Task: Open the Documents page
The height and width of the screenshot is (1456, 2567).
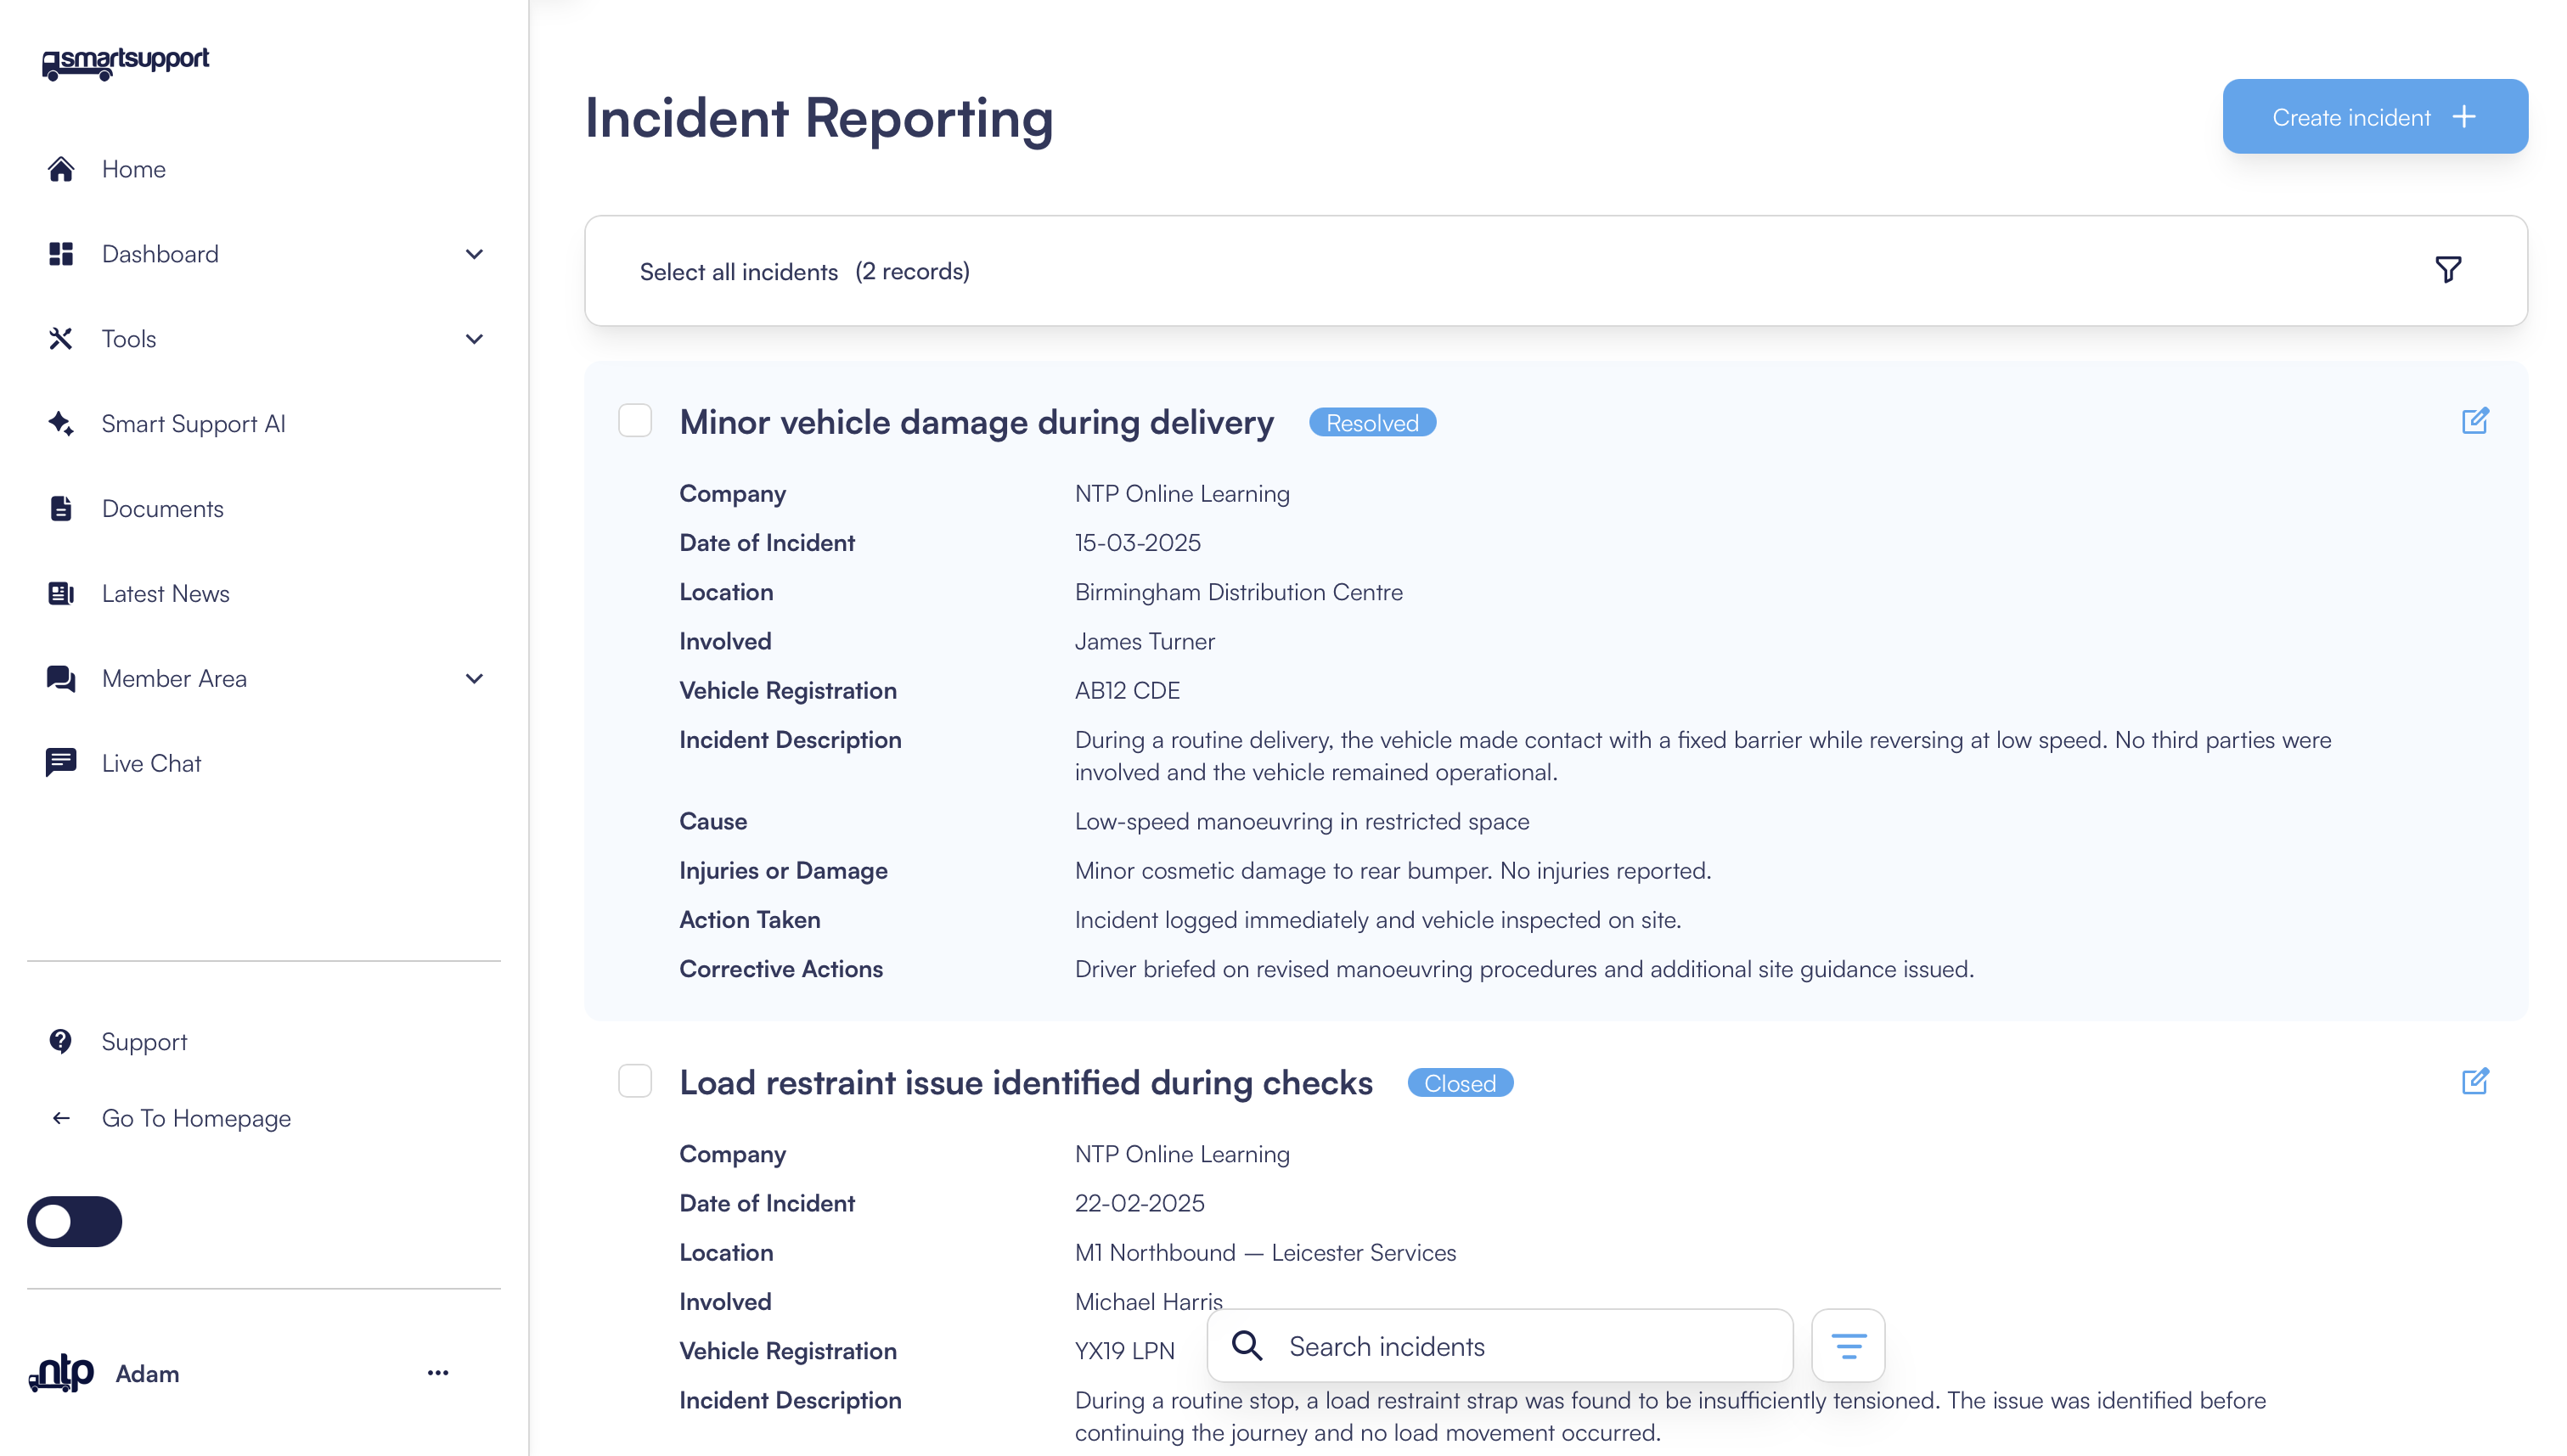Action: pos(162,509)
